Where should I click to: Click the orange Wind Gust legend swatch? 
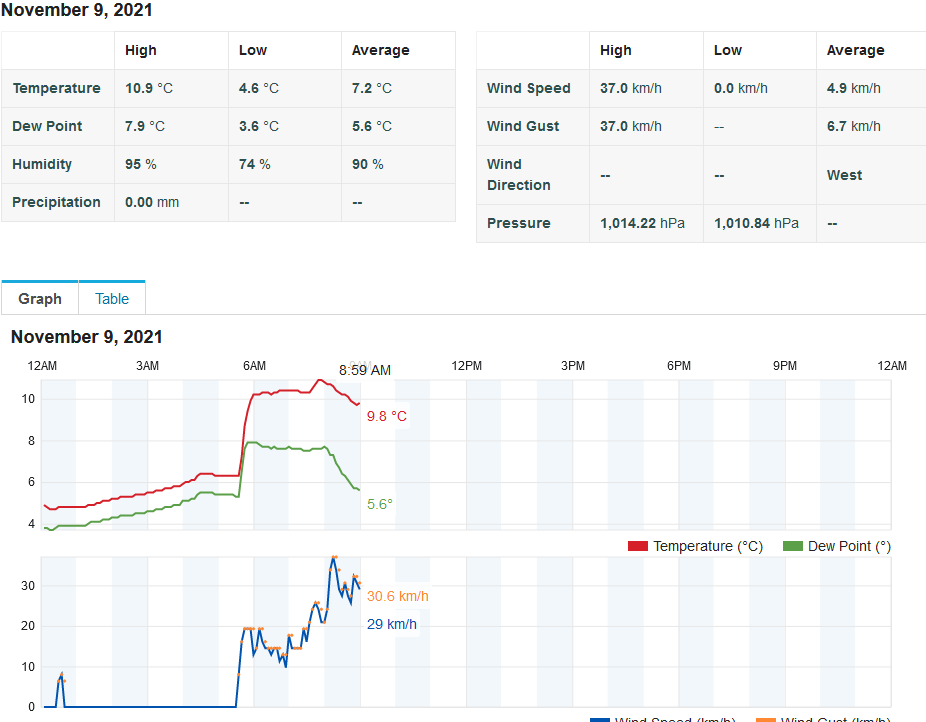[x=766, y=719]
